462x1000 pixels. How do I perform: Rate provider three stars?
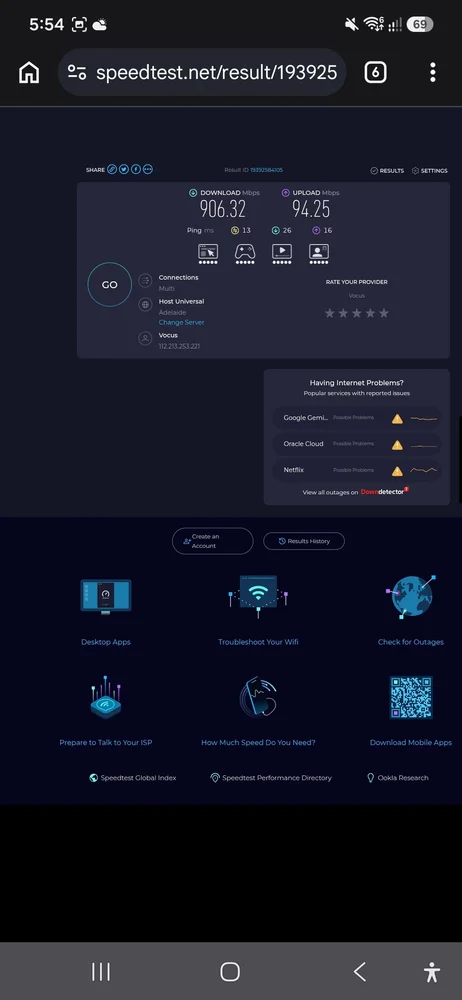pyautogui.click(x=357, y=313)
